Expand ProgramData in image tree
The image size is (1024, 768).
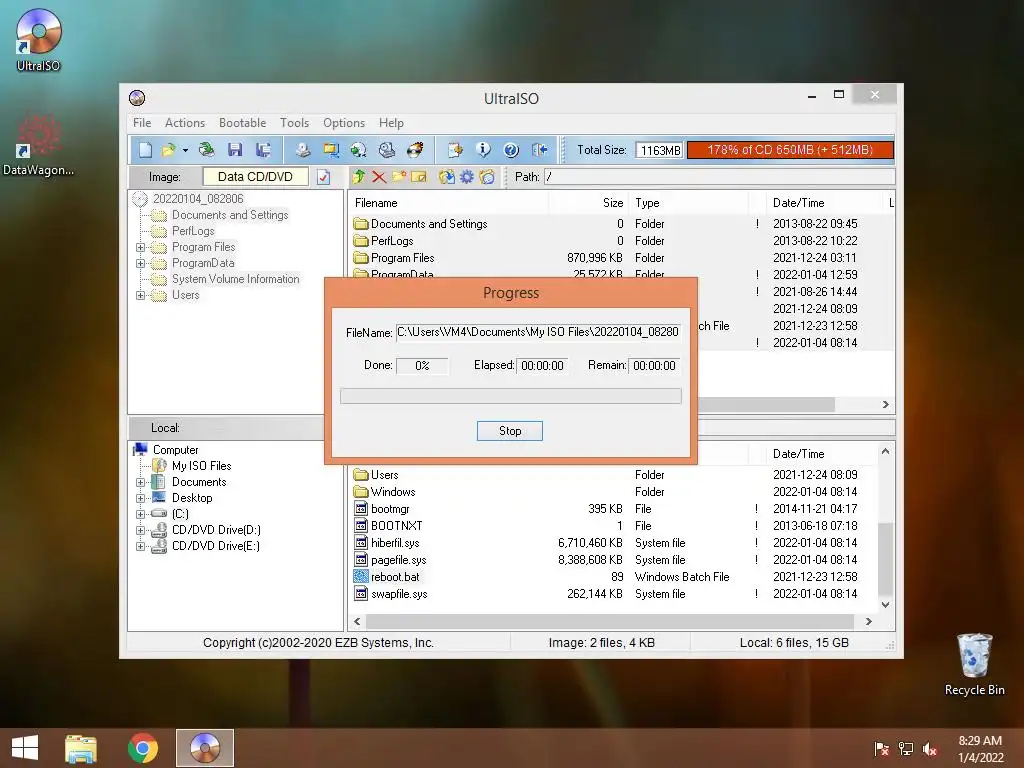[140, 264]
